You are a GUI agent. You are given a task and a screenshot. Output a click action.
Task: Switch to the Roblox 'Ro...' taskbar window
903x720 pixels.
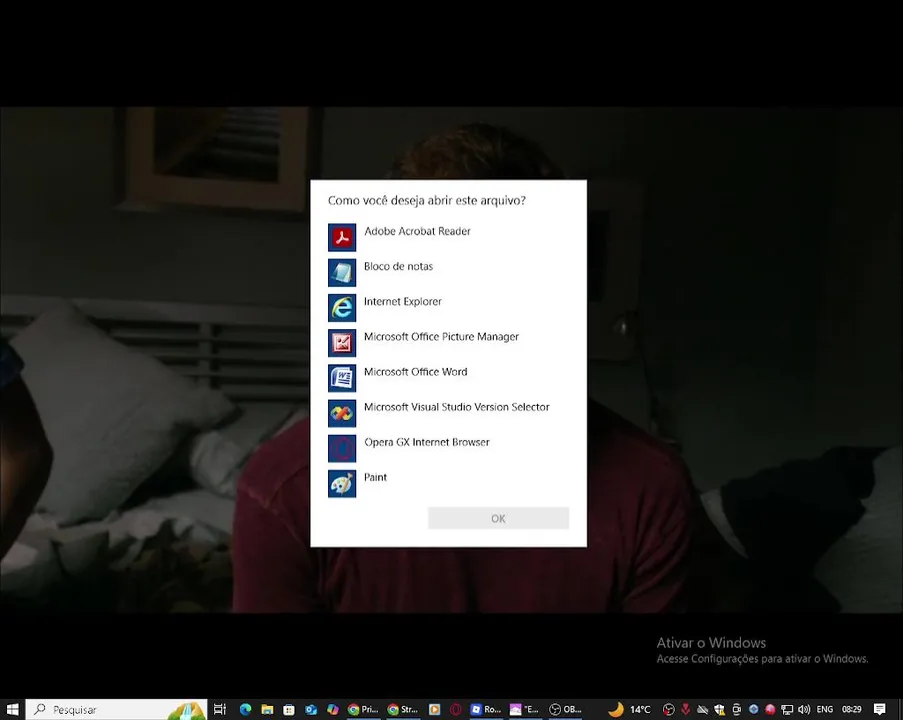(x=486, y=709)
